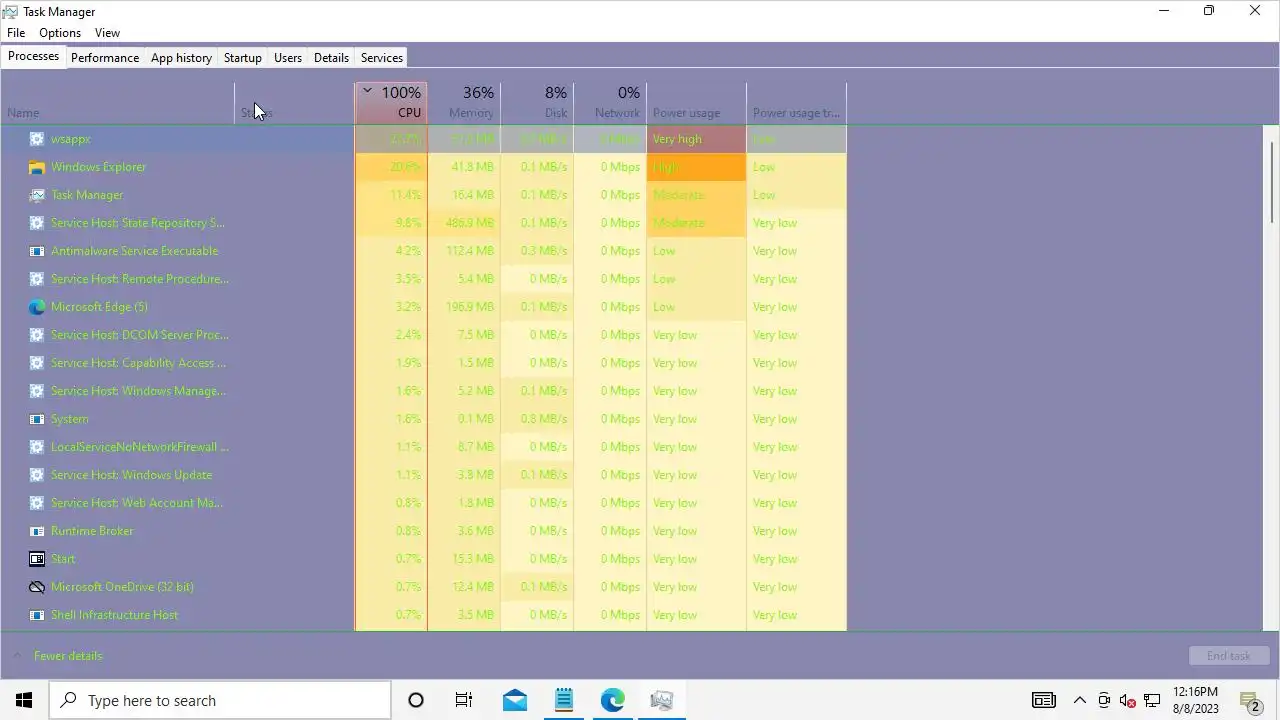Select the Runtime Broker process name

tap(92, 531)
